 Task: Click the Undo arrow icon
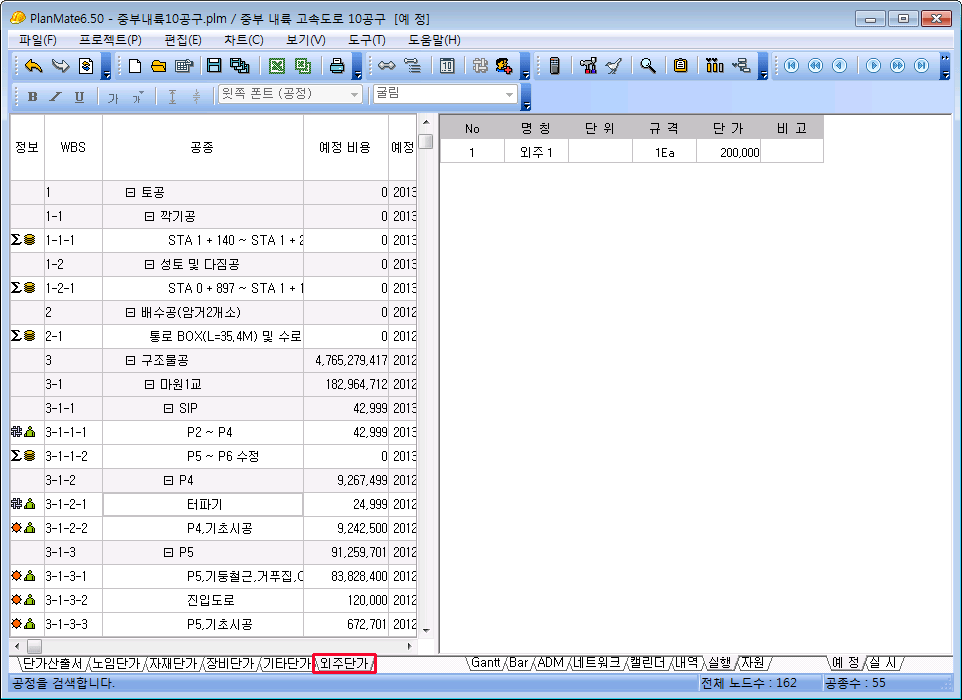pyautogui.click(x=33, y=66)
